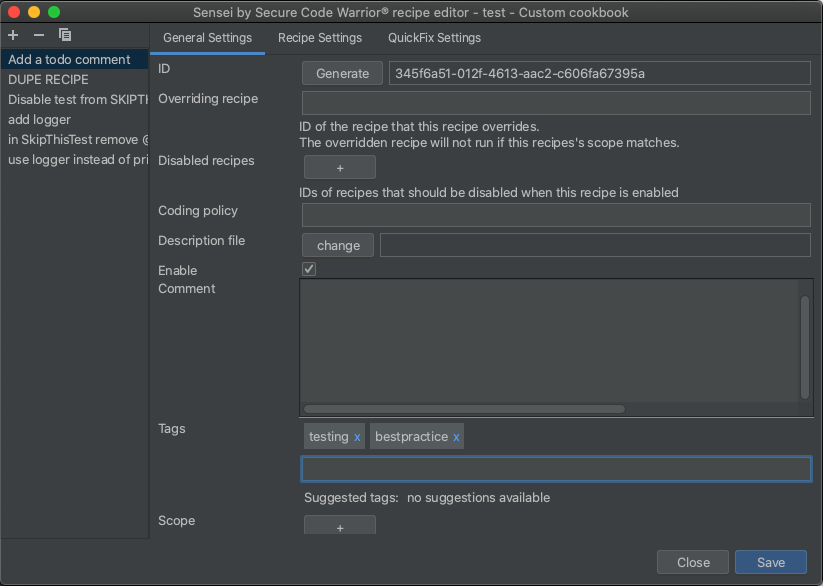Click the Generate ID button

(x=342, y=74)
